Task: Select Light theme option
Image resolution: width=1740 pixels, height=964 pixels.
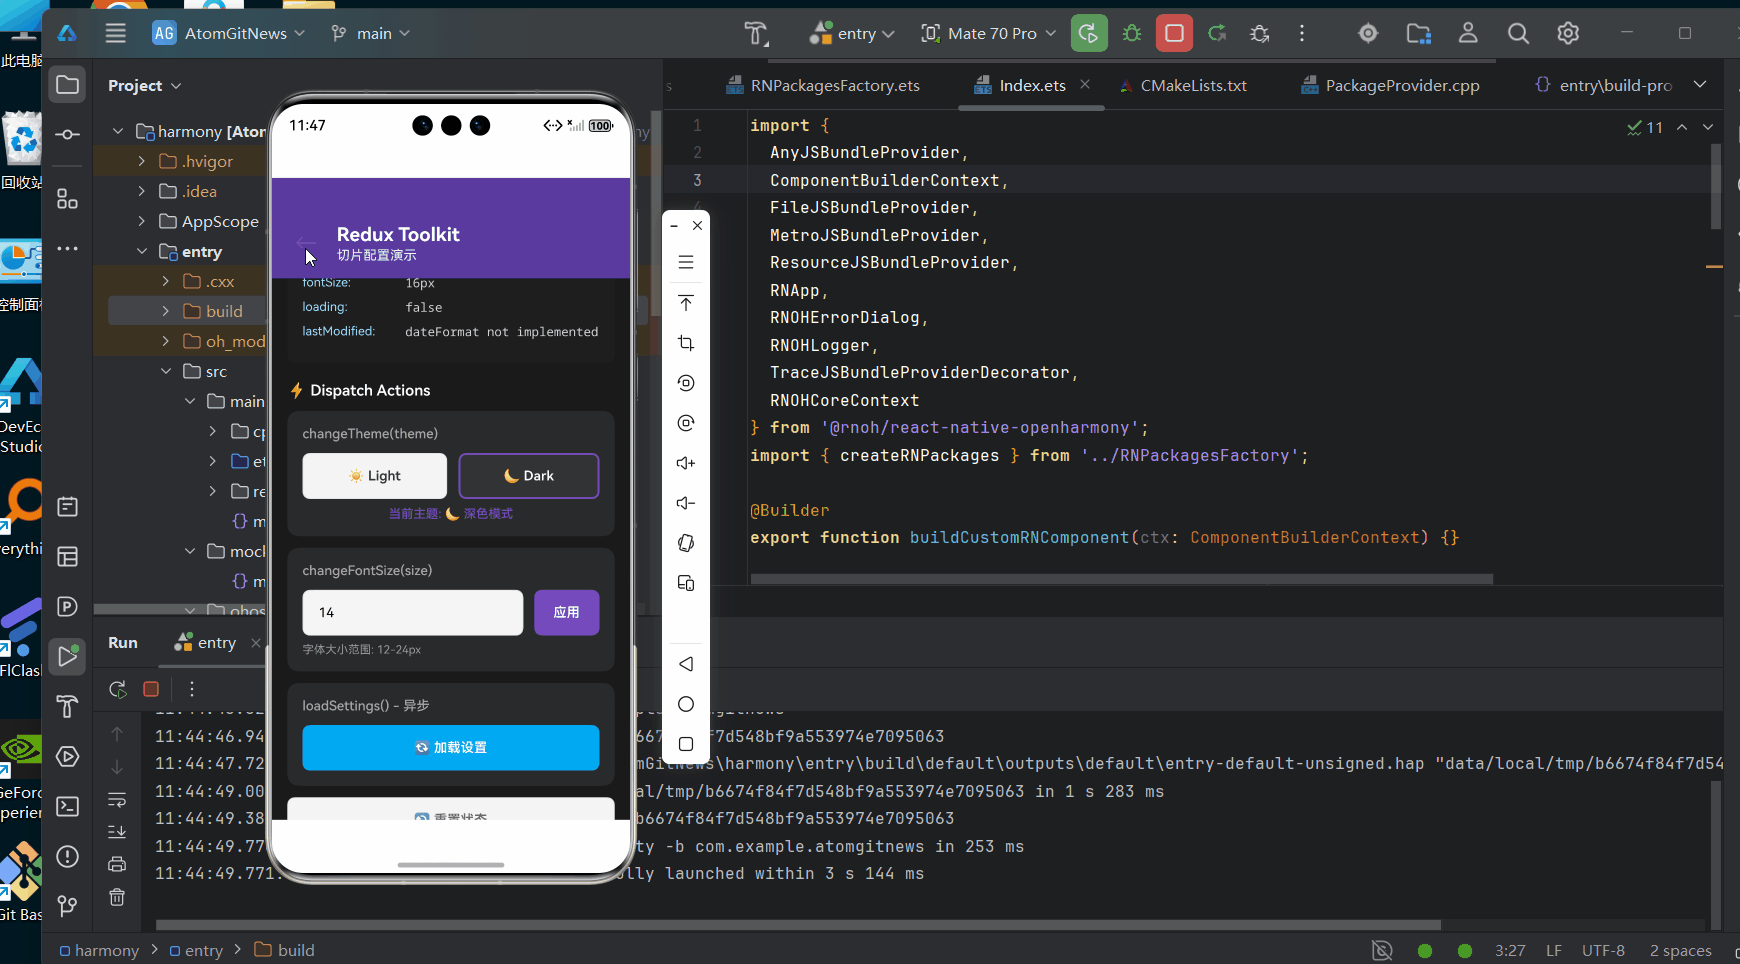Action: coord(375,476)
